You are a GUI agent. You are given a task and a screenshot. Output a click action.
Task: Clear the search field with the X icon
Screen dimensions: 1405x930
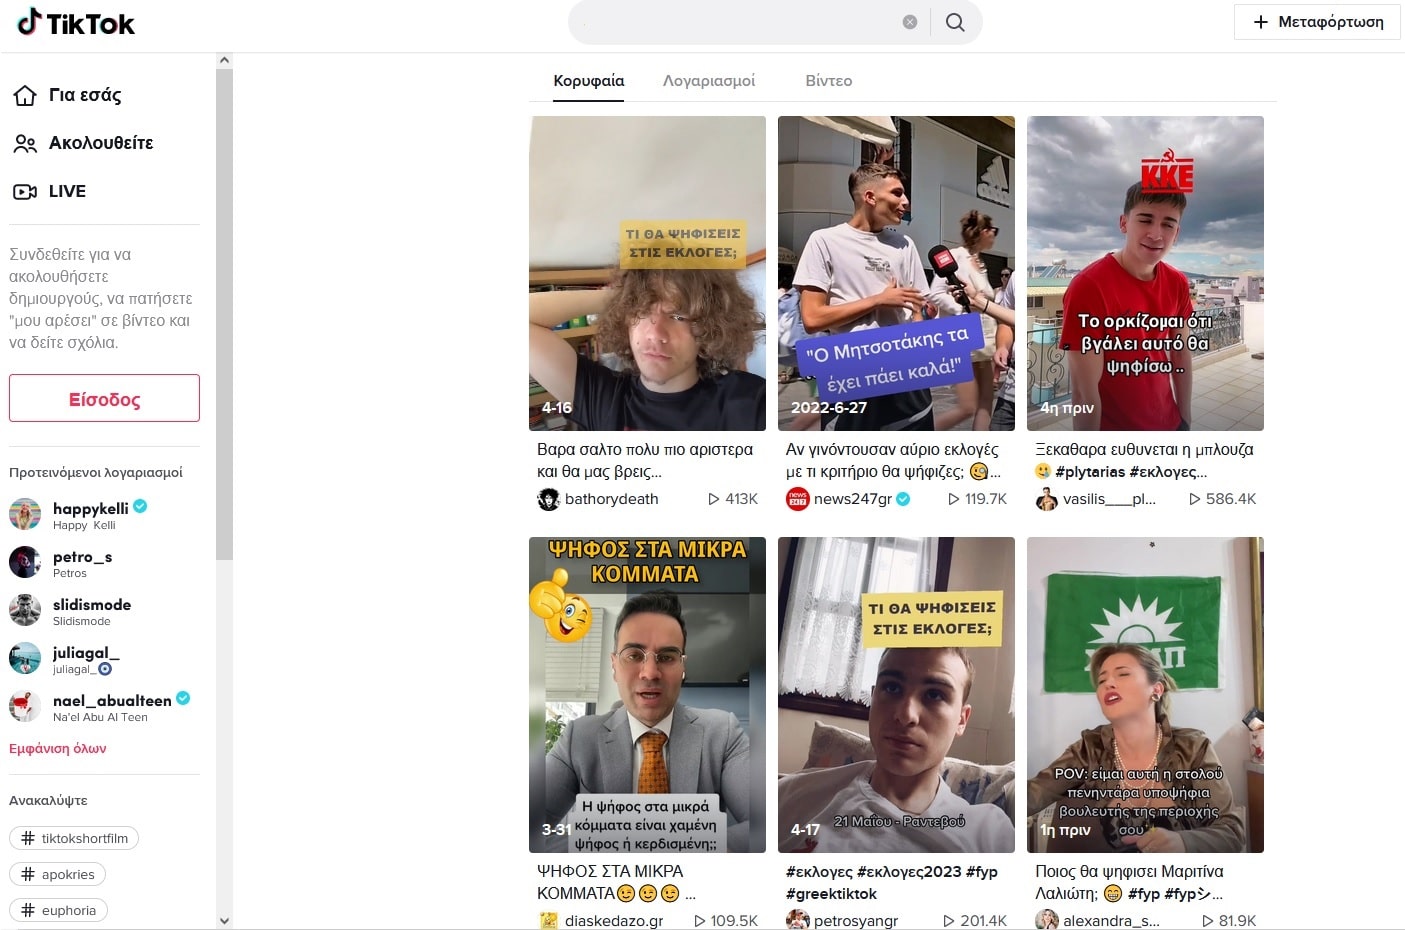910,22
